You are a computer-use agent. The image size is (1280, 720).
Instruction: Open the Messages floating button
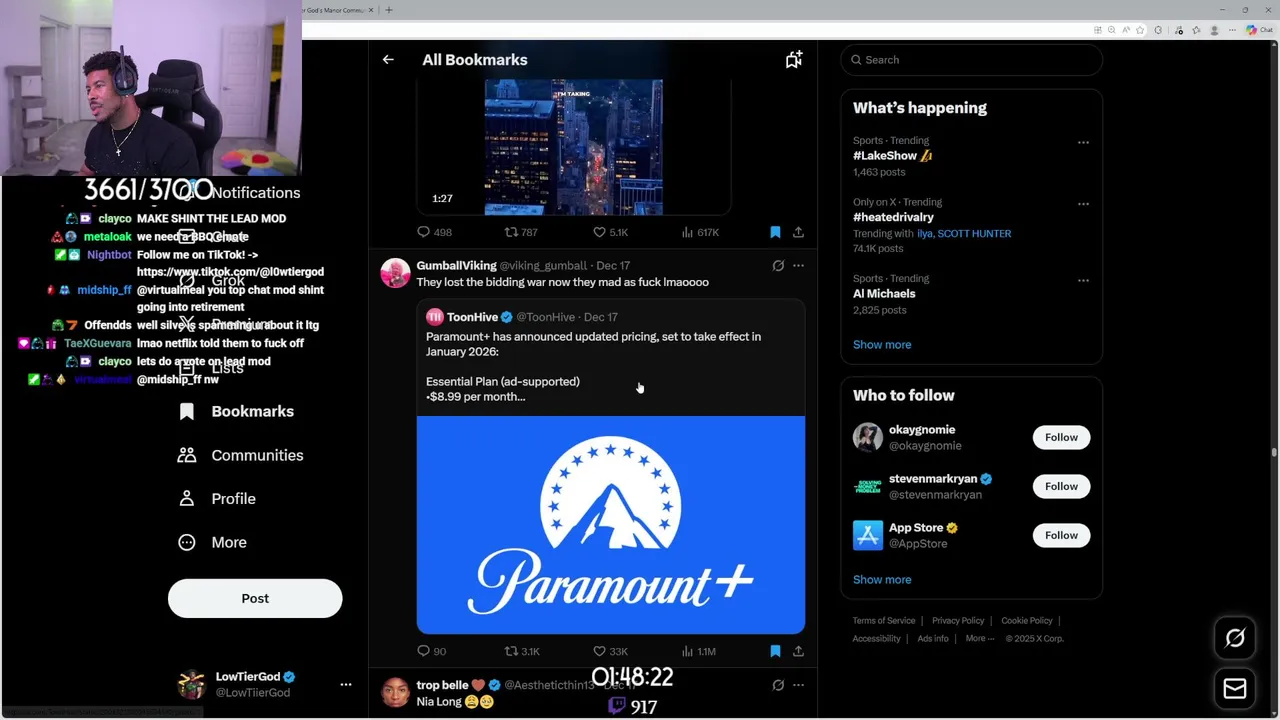click(x=1235, y=689)
